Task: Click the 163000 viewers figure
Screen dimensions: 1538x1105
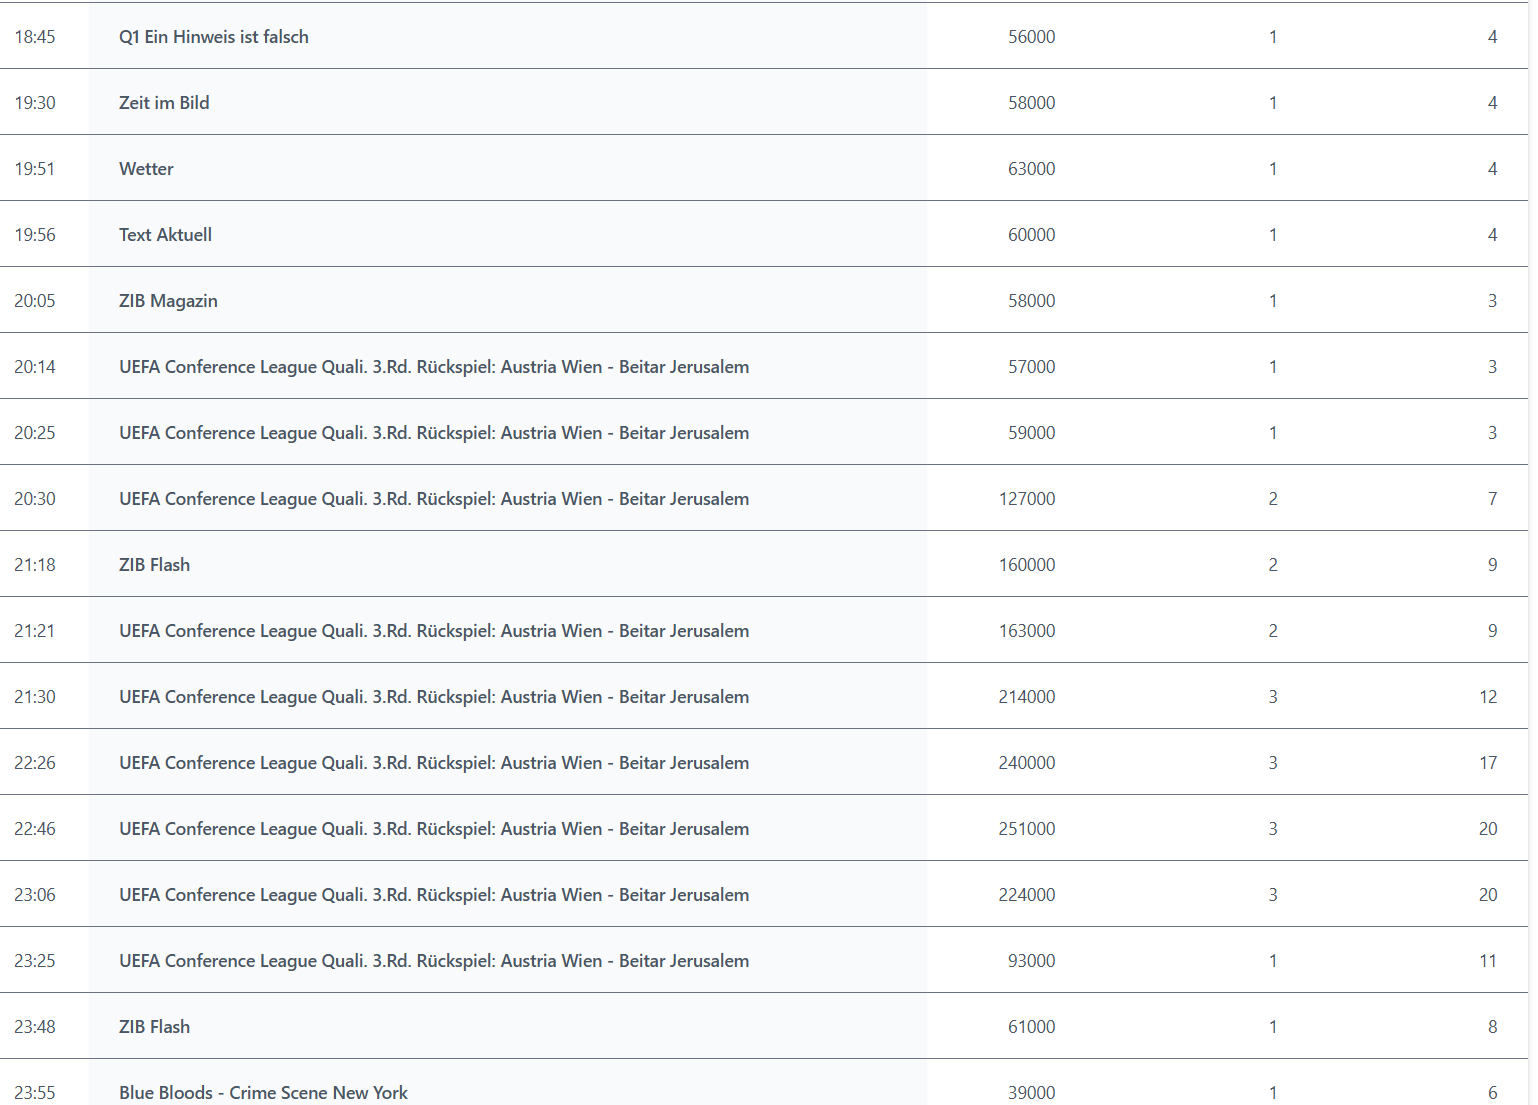Action: click(x=1027, y=630)
